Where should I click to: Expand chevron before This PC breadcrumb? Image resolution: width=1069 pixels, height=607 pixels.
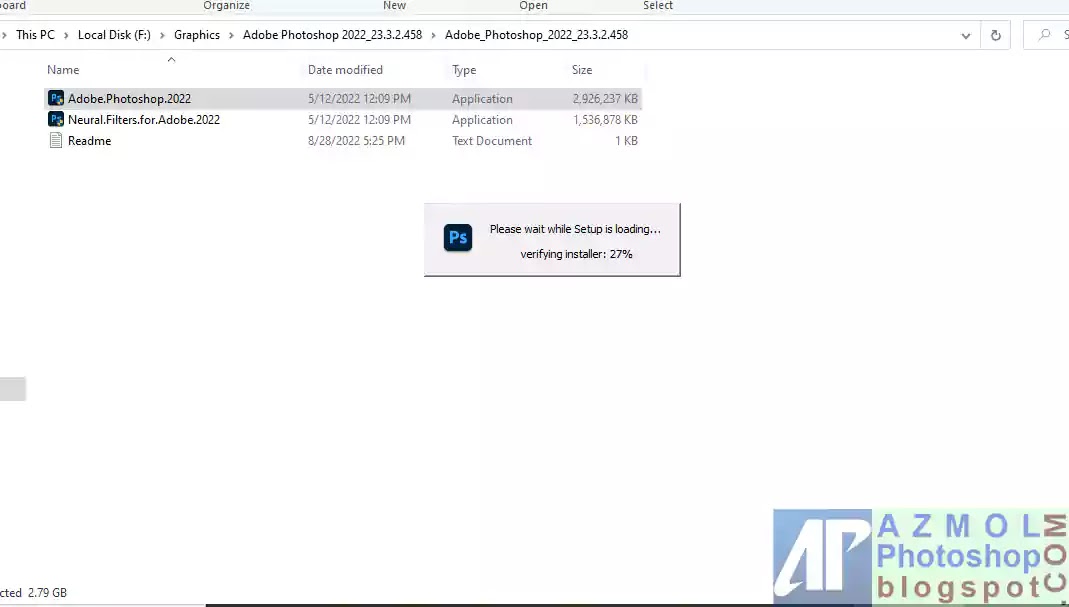(x=5, y=35)
